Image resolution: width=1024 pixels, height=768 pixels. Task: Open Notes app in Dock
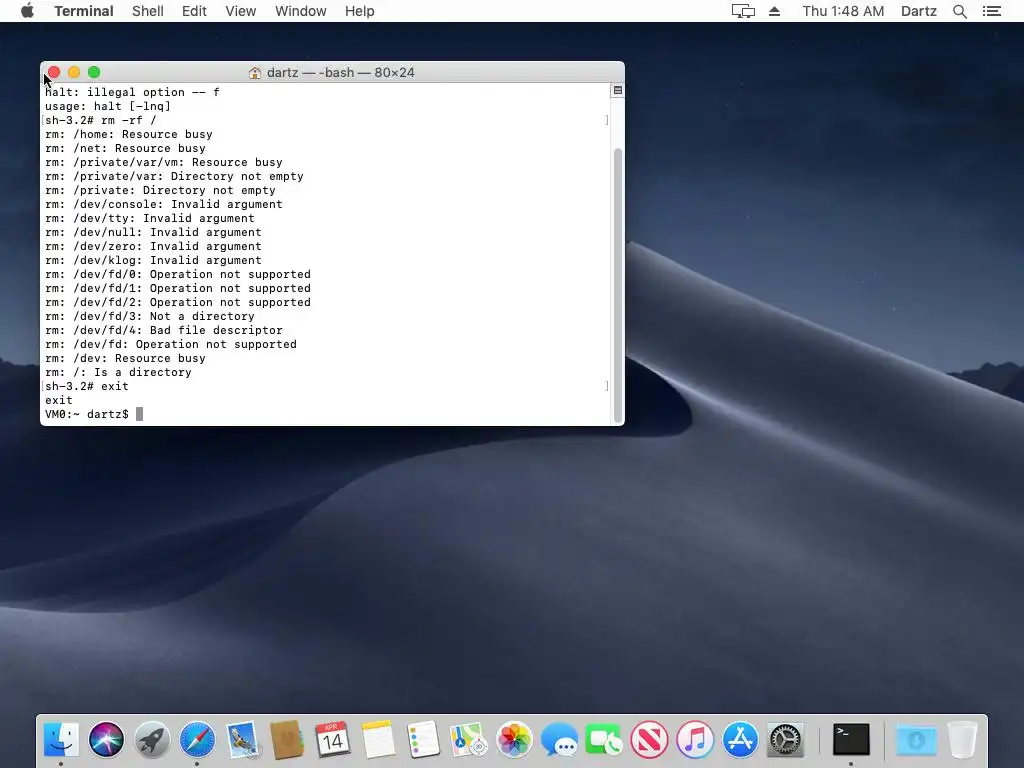[x=378, y=740]
